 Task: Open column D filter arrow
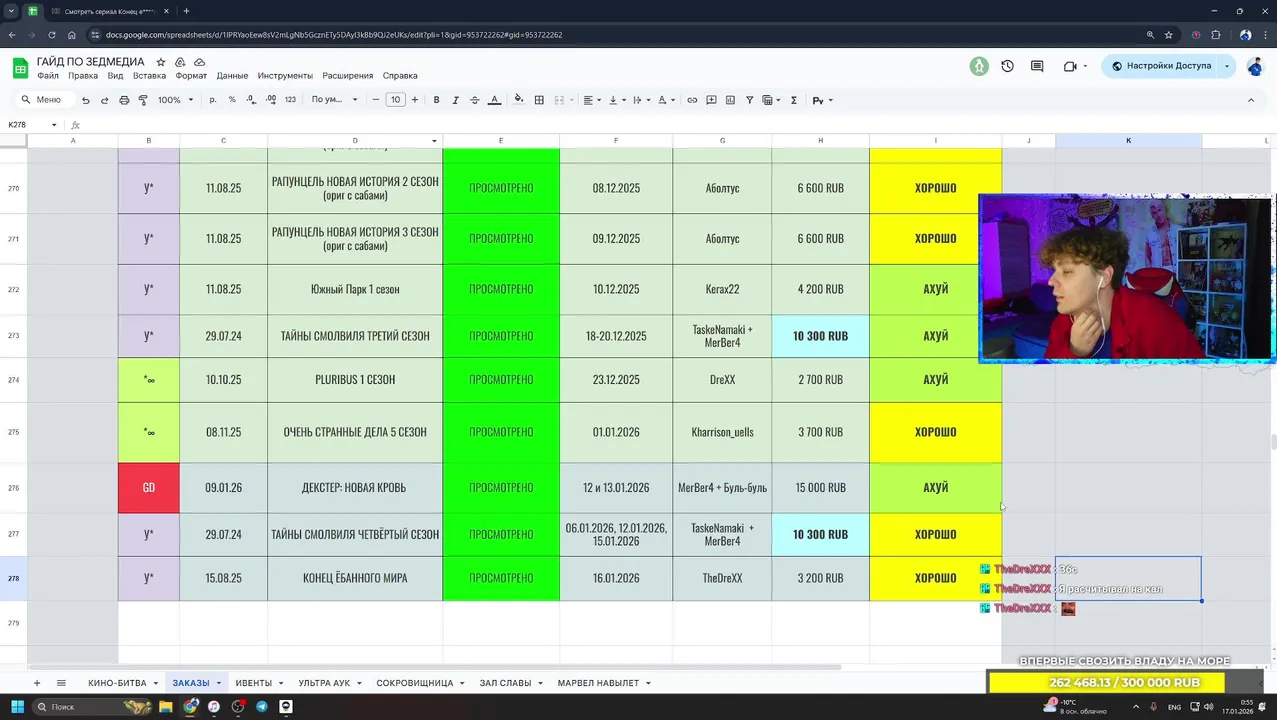point(434,141)
